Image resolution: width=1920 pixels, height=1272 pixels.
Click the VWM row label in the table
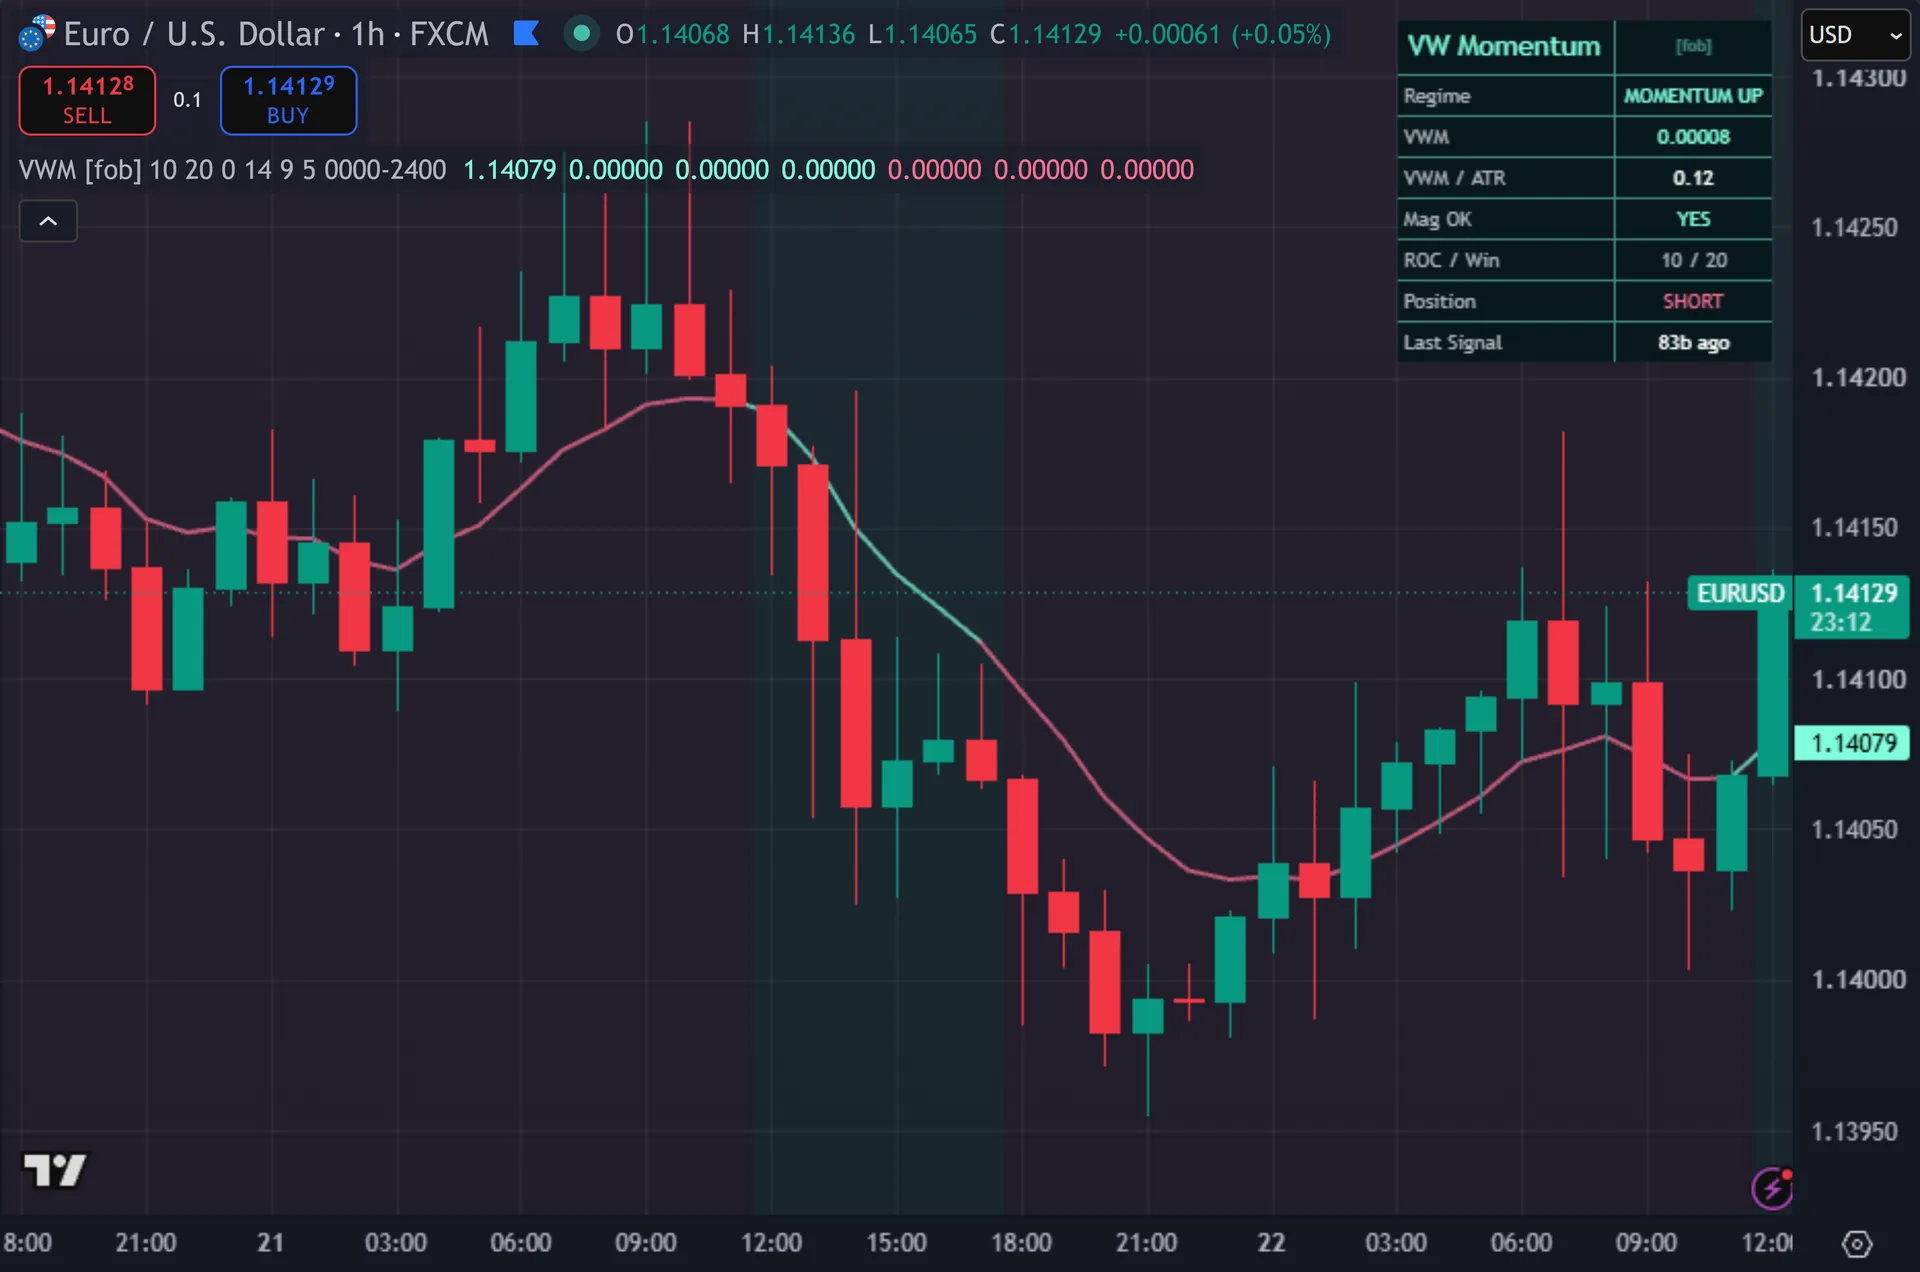click(x=1426, y=137)
